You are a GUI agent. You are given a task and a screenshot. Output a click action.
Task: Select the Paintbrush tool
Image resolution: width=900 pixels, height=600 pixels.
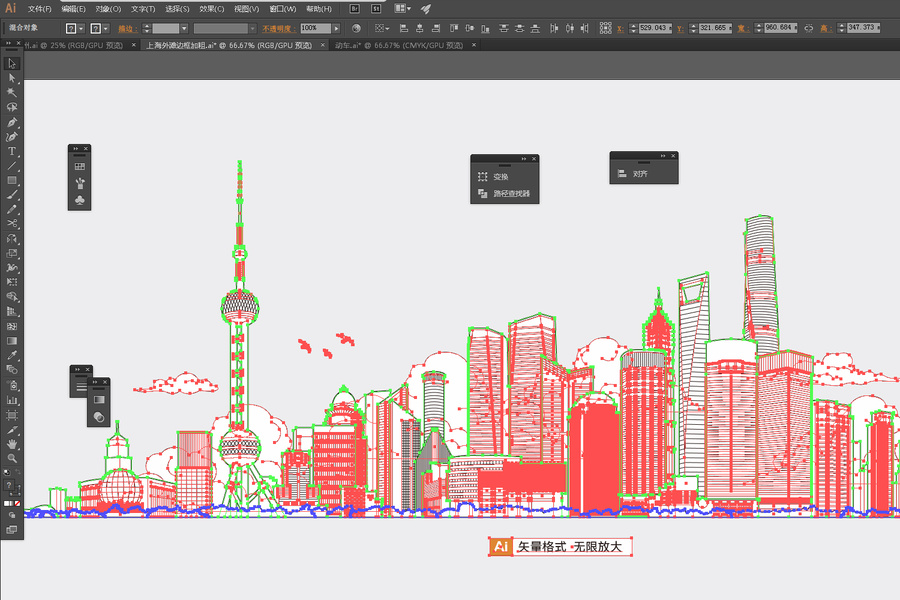11,195
